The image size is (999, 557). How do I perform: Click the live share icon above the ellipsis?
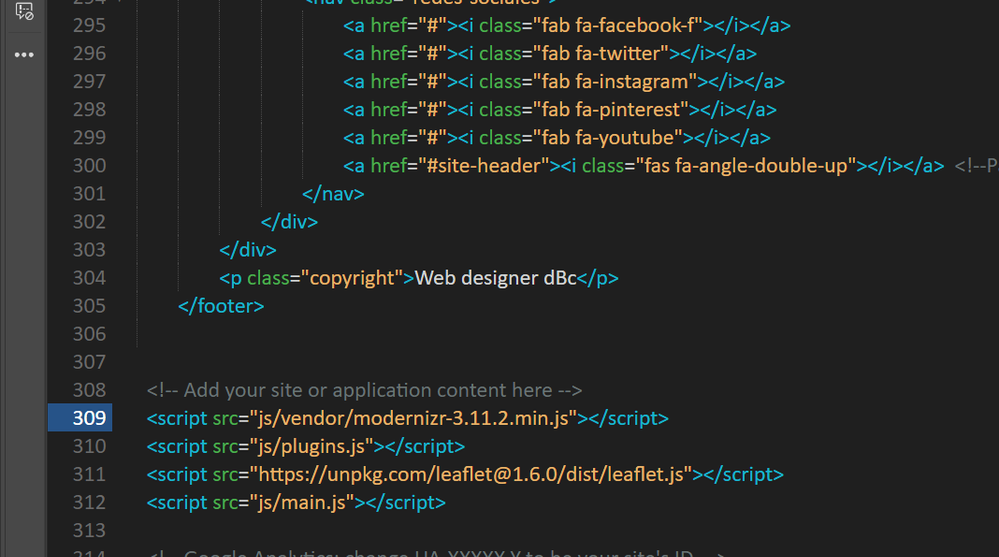(x=24, y=11)
